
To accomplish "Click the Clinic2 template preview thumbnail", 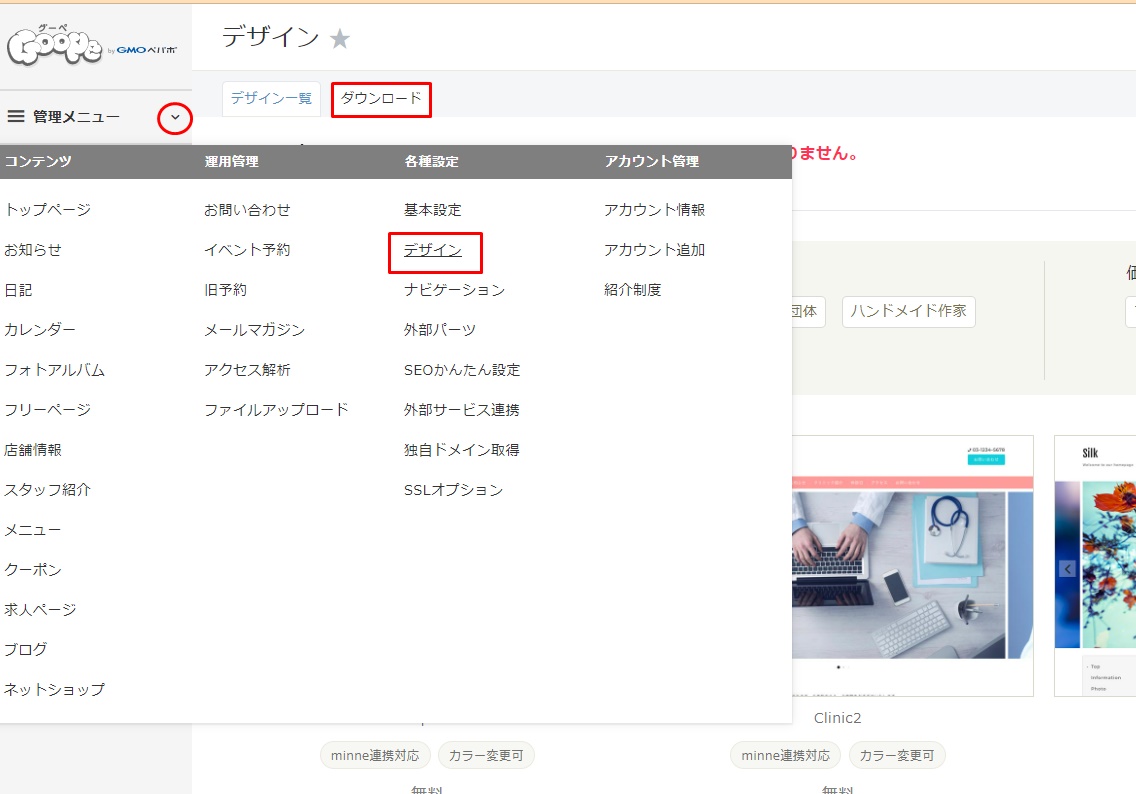I will click(912, 566).
